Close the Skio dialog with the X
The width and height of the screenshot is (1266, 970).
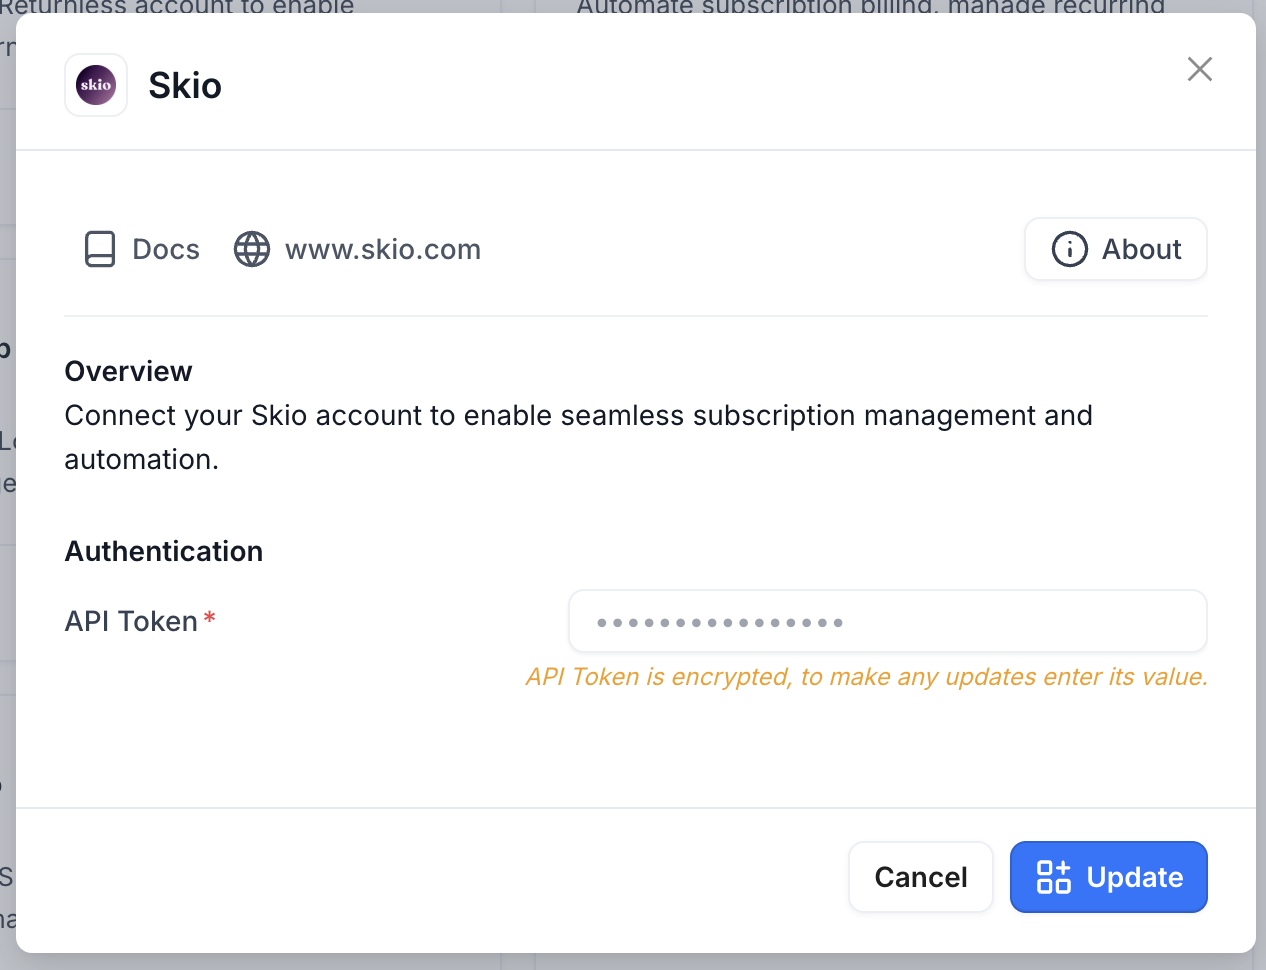(1199, 69)
